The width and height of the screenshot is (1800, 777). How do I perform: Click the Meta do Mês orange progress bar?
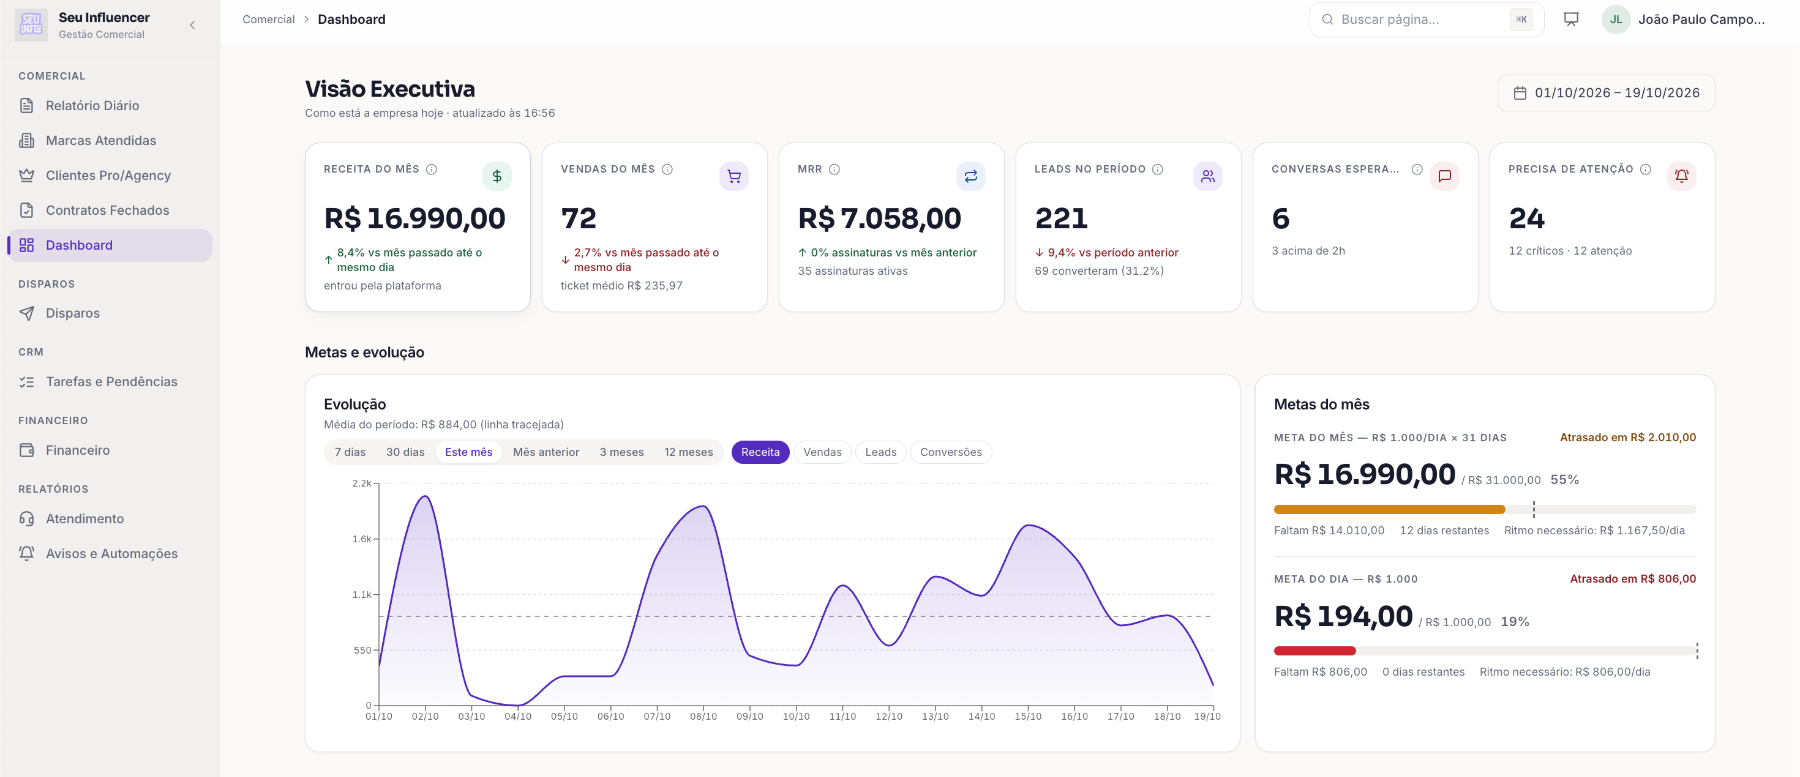1485,509
